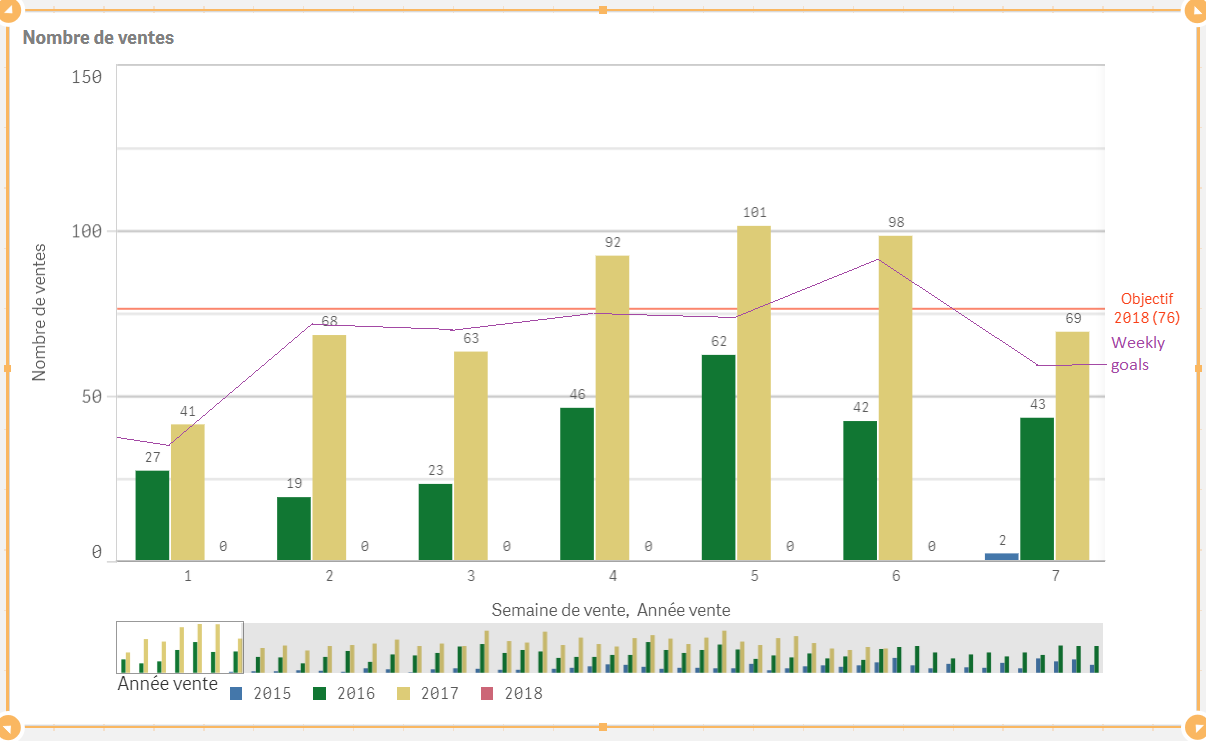Click the left edge center resize handle
Viewport: 1206px width, 741px height.
(8, 369)
